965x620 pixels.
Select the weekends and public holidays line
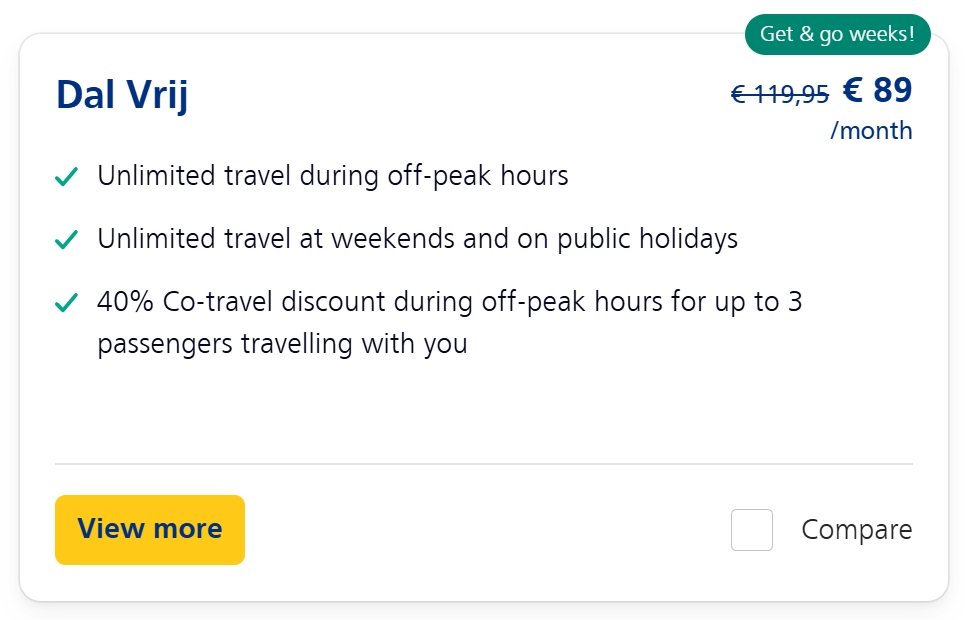[417, 239]
